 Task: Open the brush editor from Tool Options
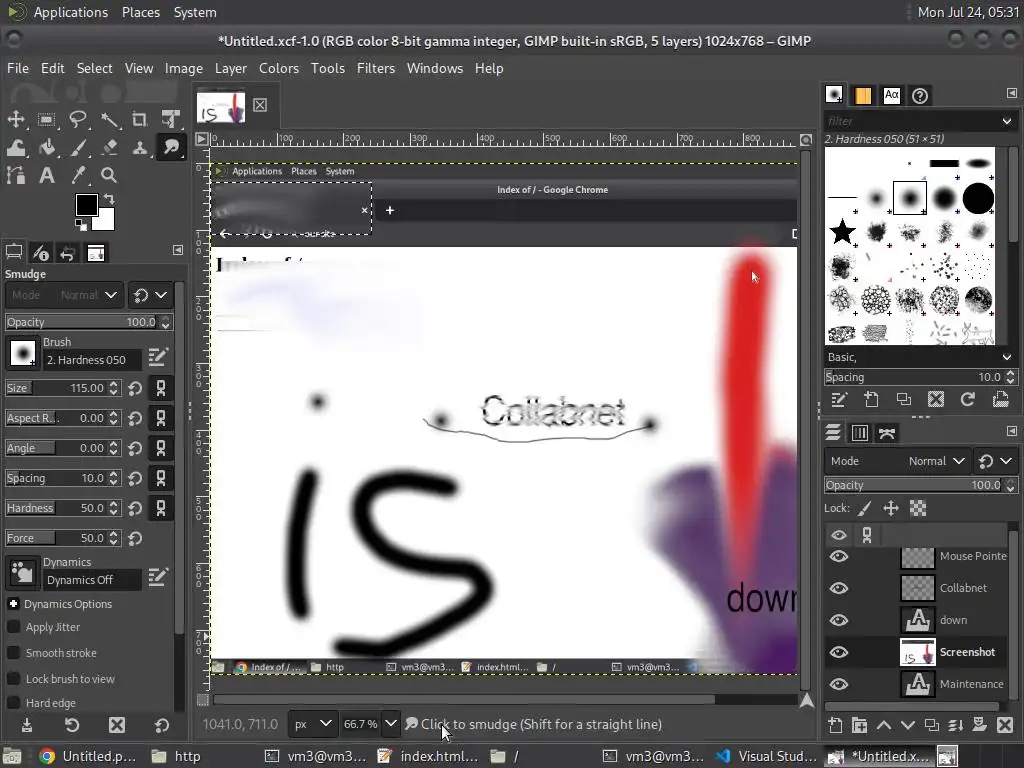point(158,357)
